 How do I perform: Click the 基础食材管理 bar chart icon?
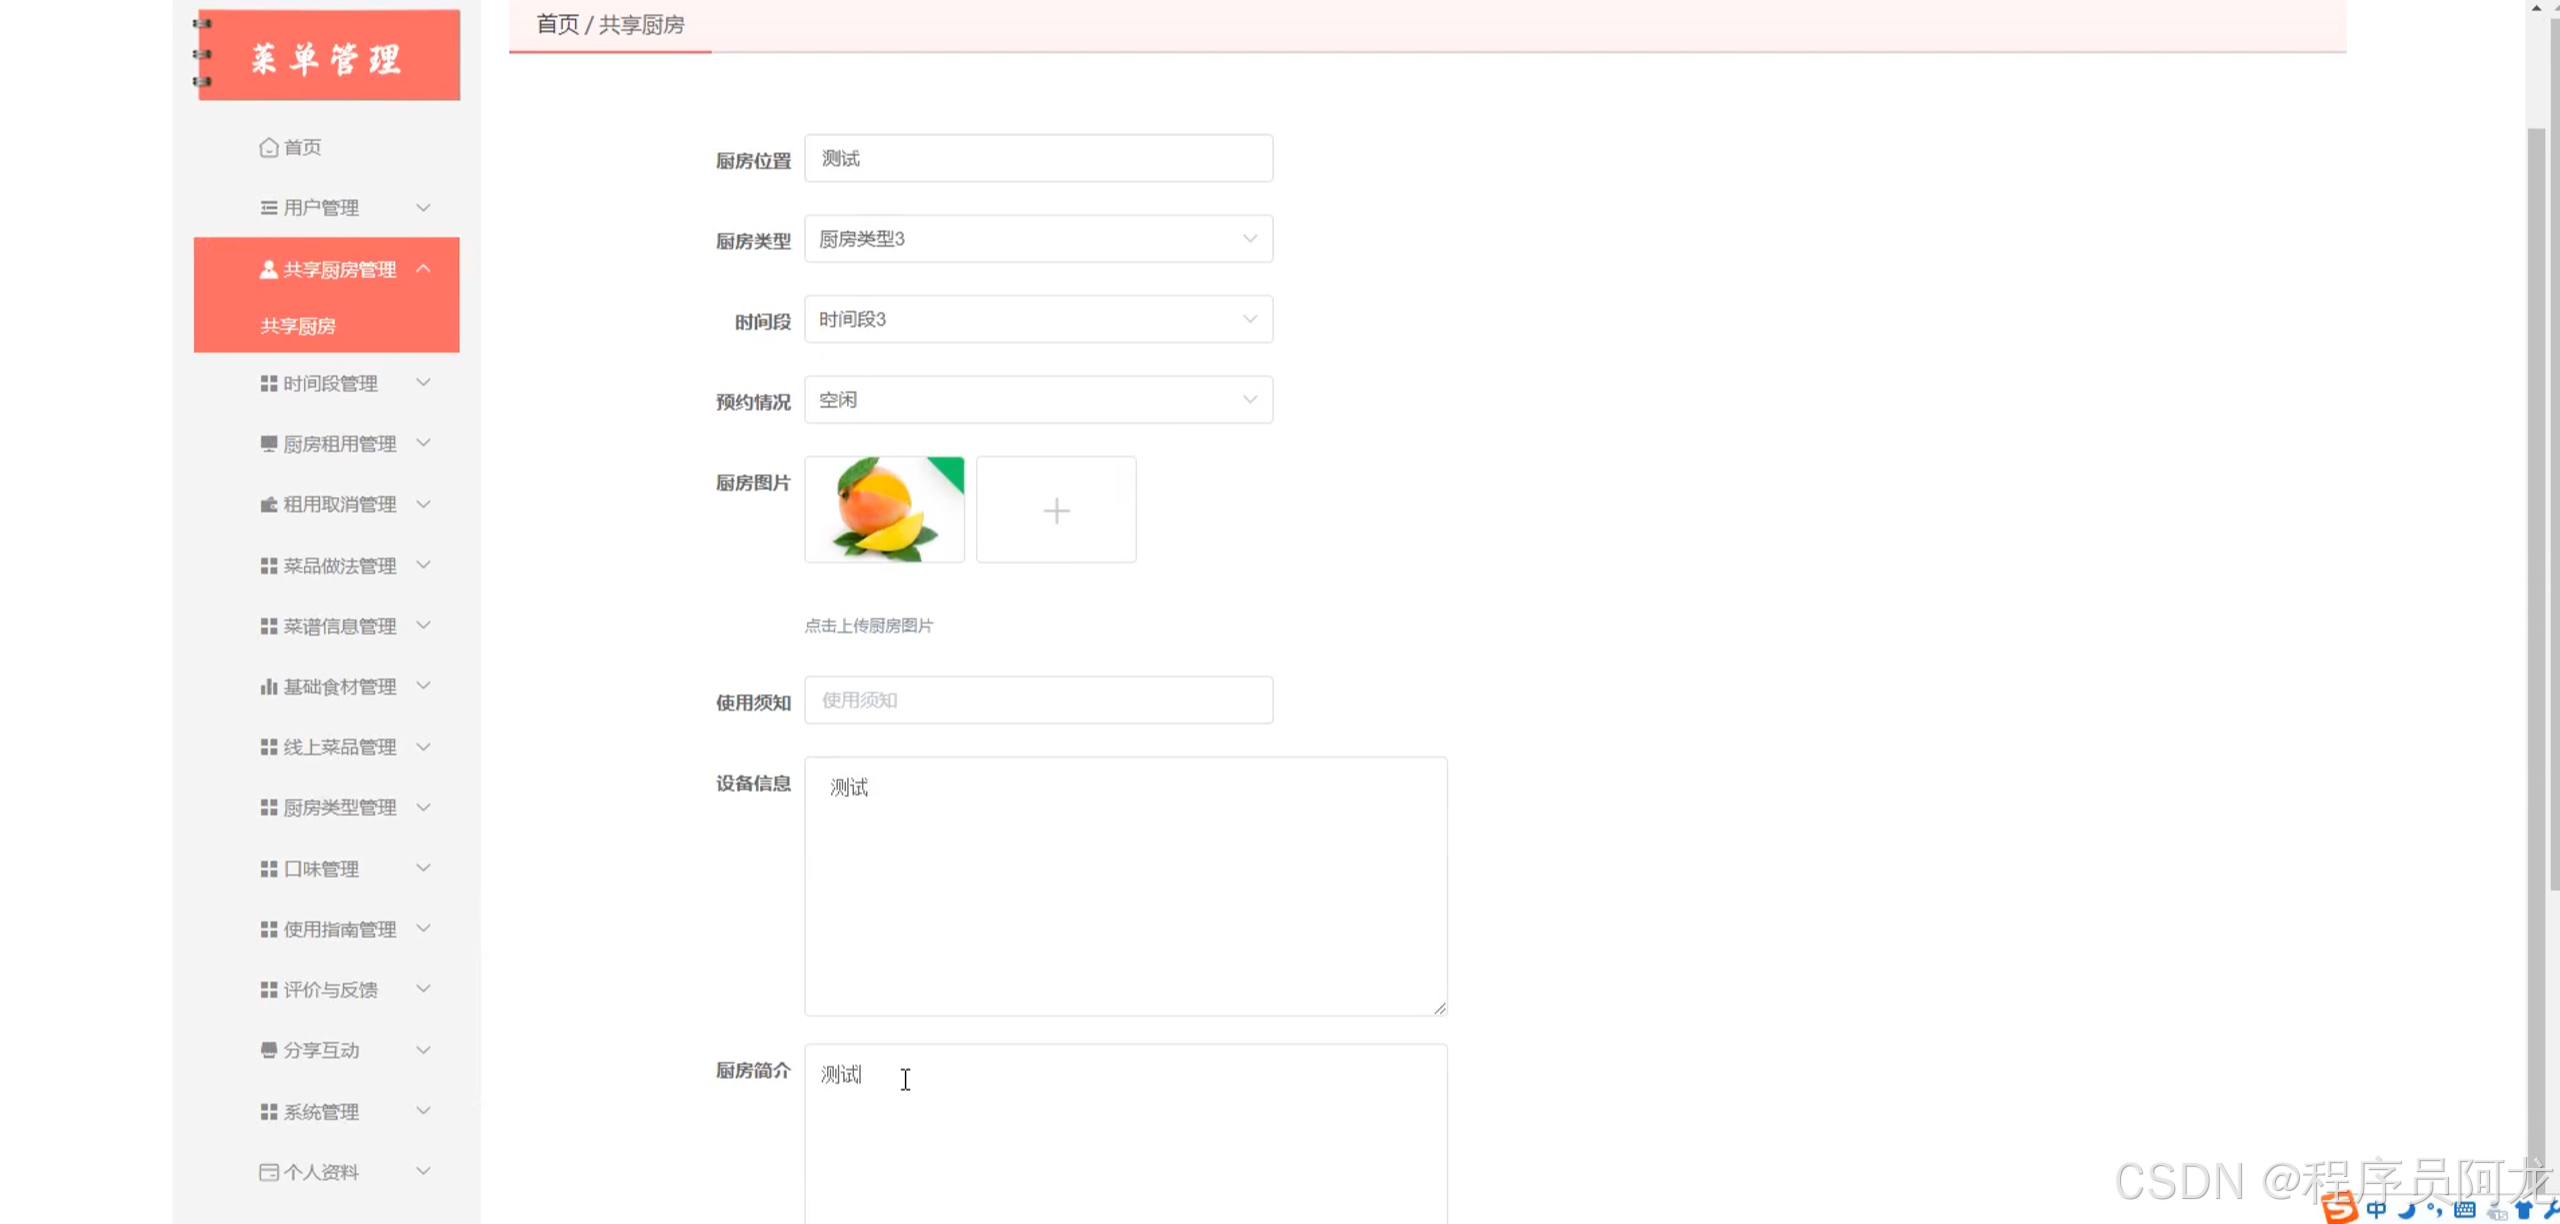click(268, 687)
